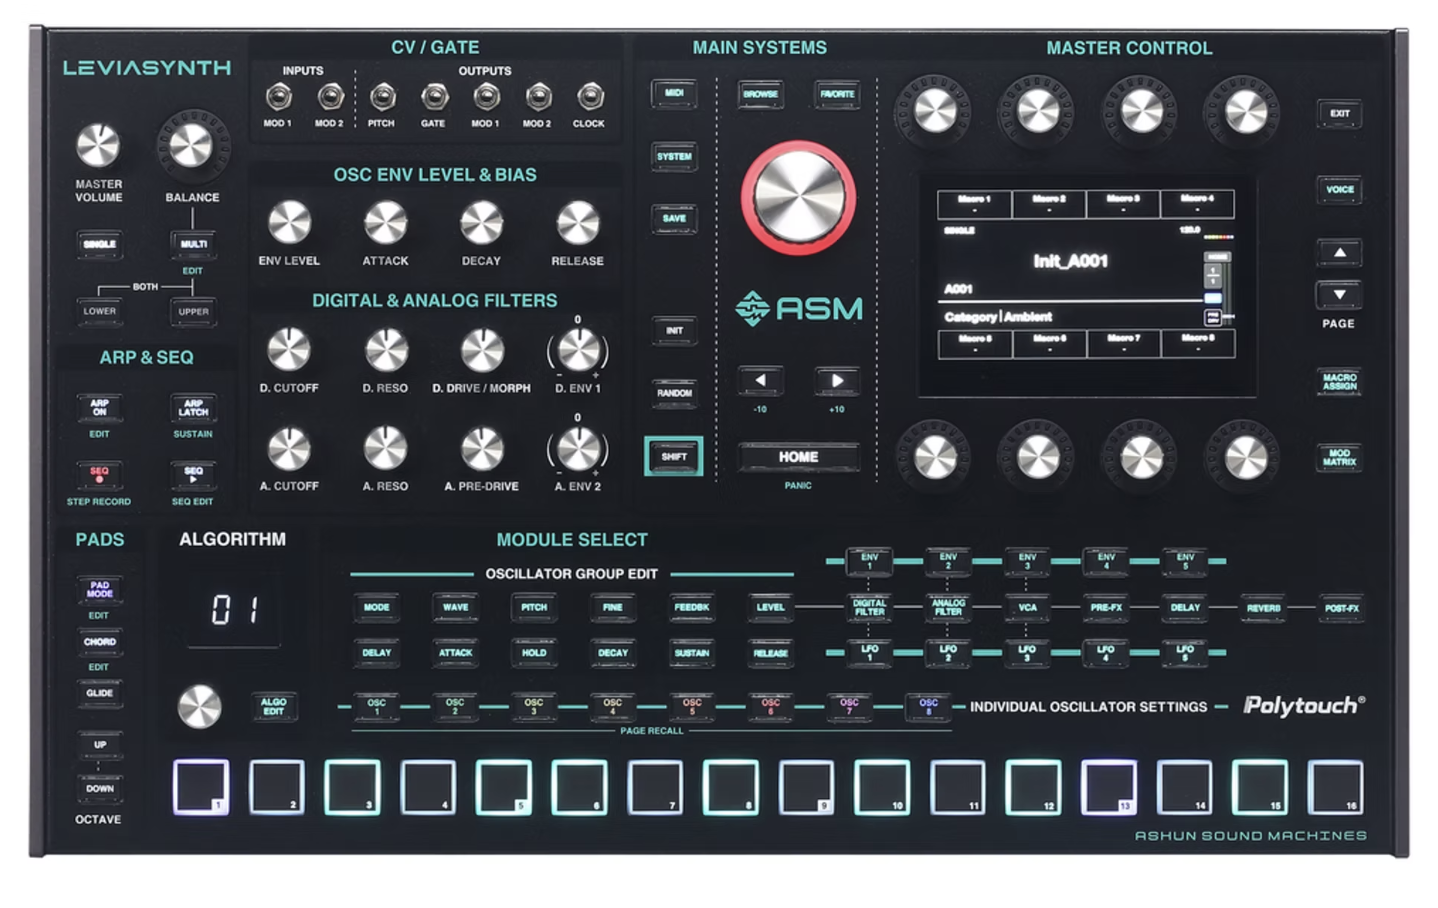Select the Macro 1 cell on the display
This screenshot has width=1438, height=908.
click(974, 204)
